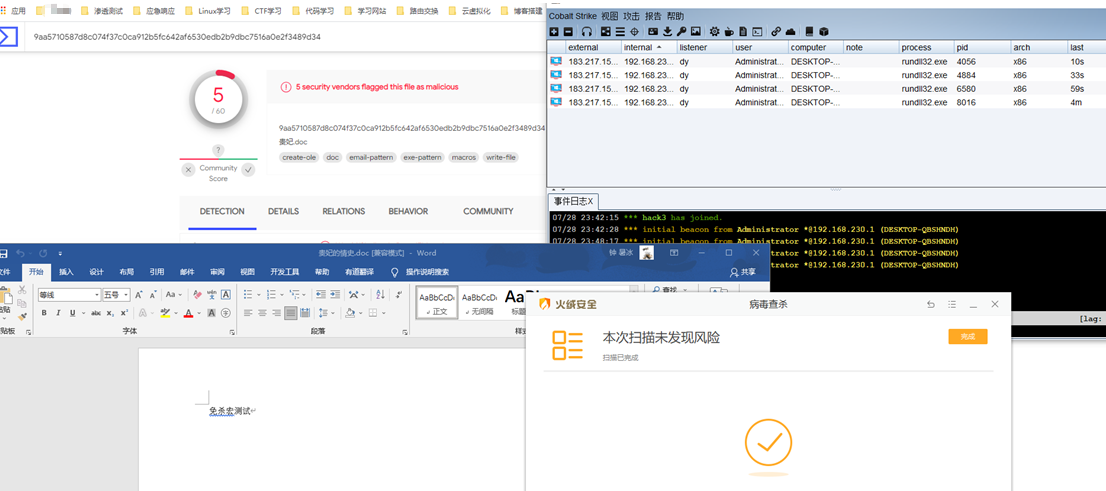Expand bullet list dropdown arrow

coord(259,294)
